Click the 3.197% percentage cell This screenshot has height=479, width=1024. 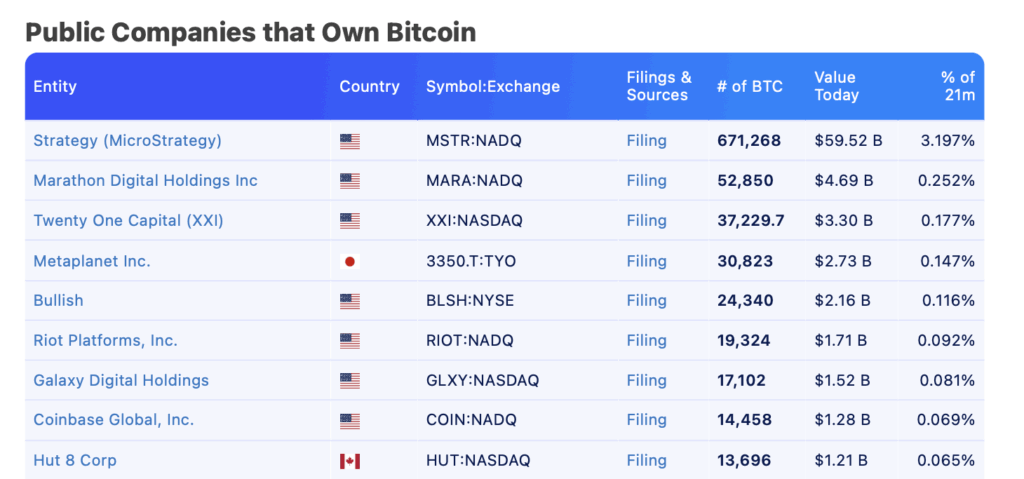[948, 140]
